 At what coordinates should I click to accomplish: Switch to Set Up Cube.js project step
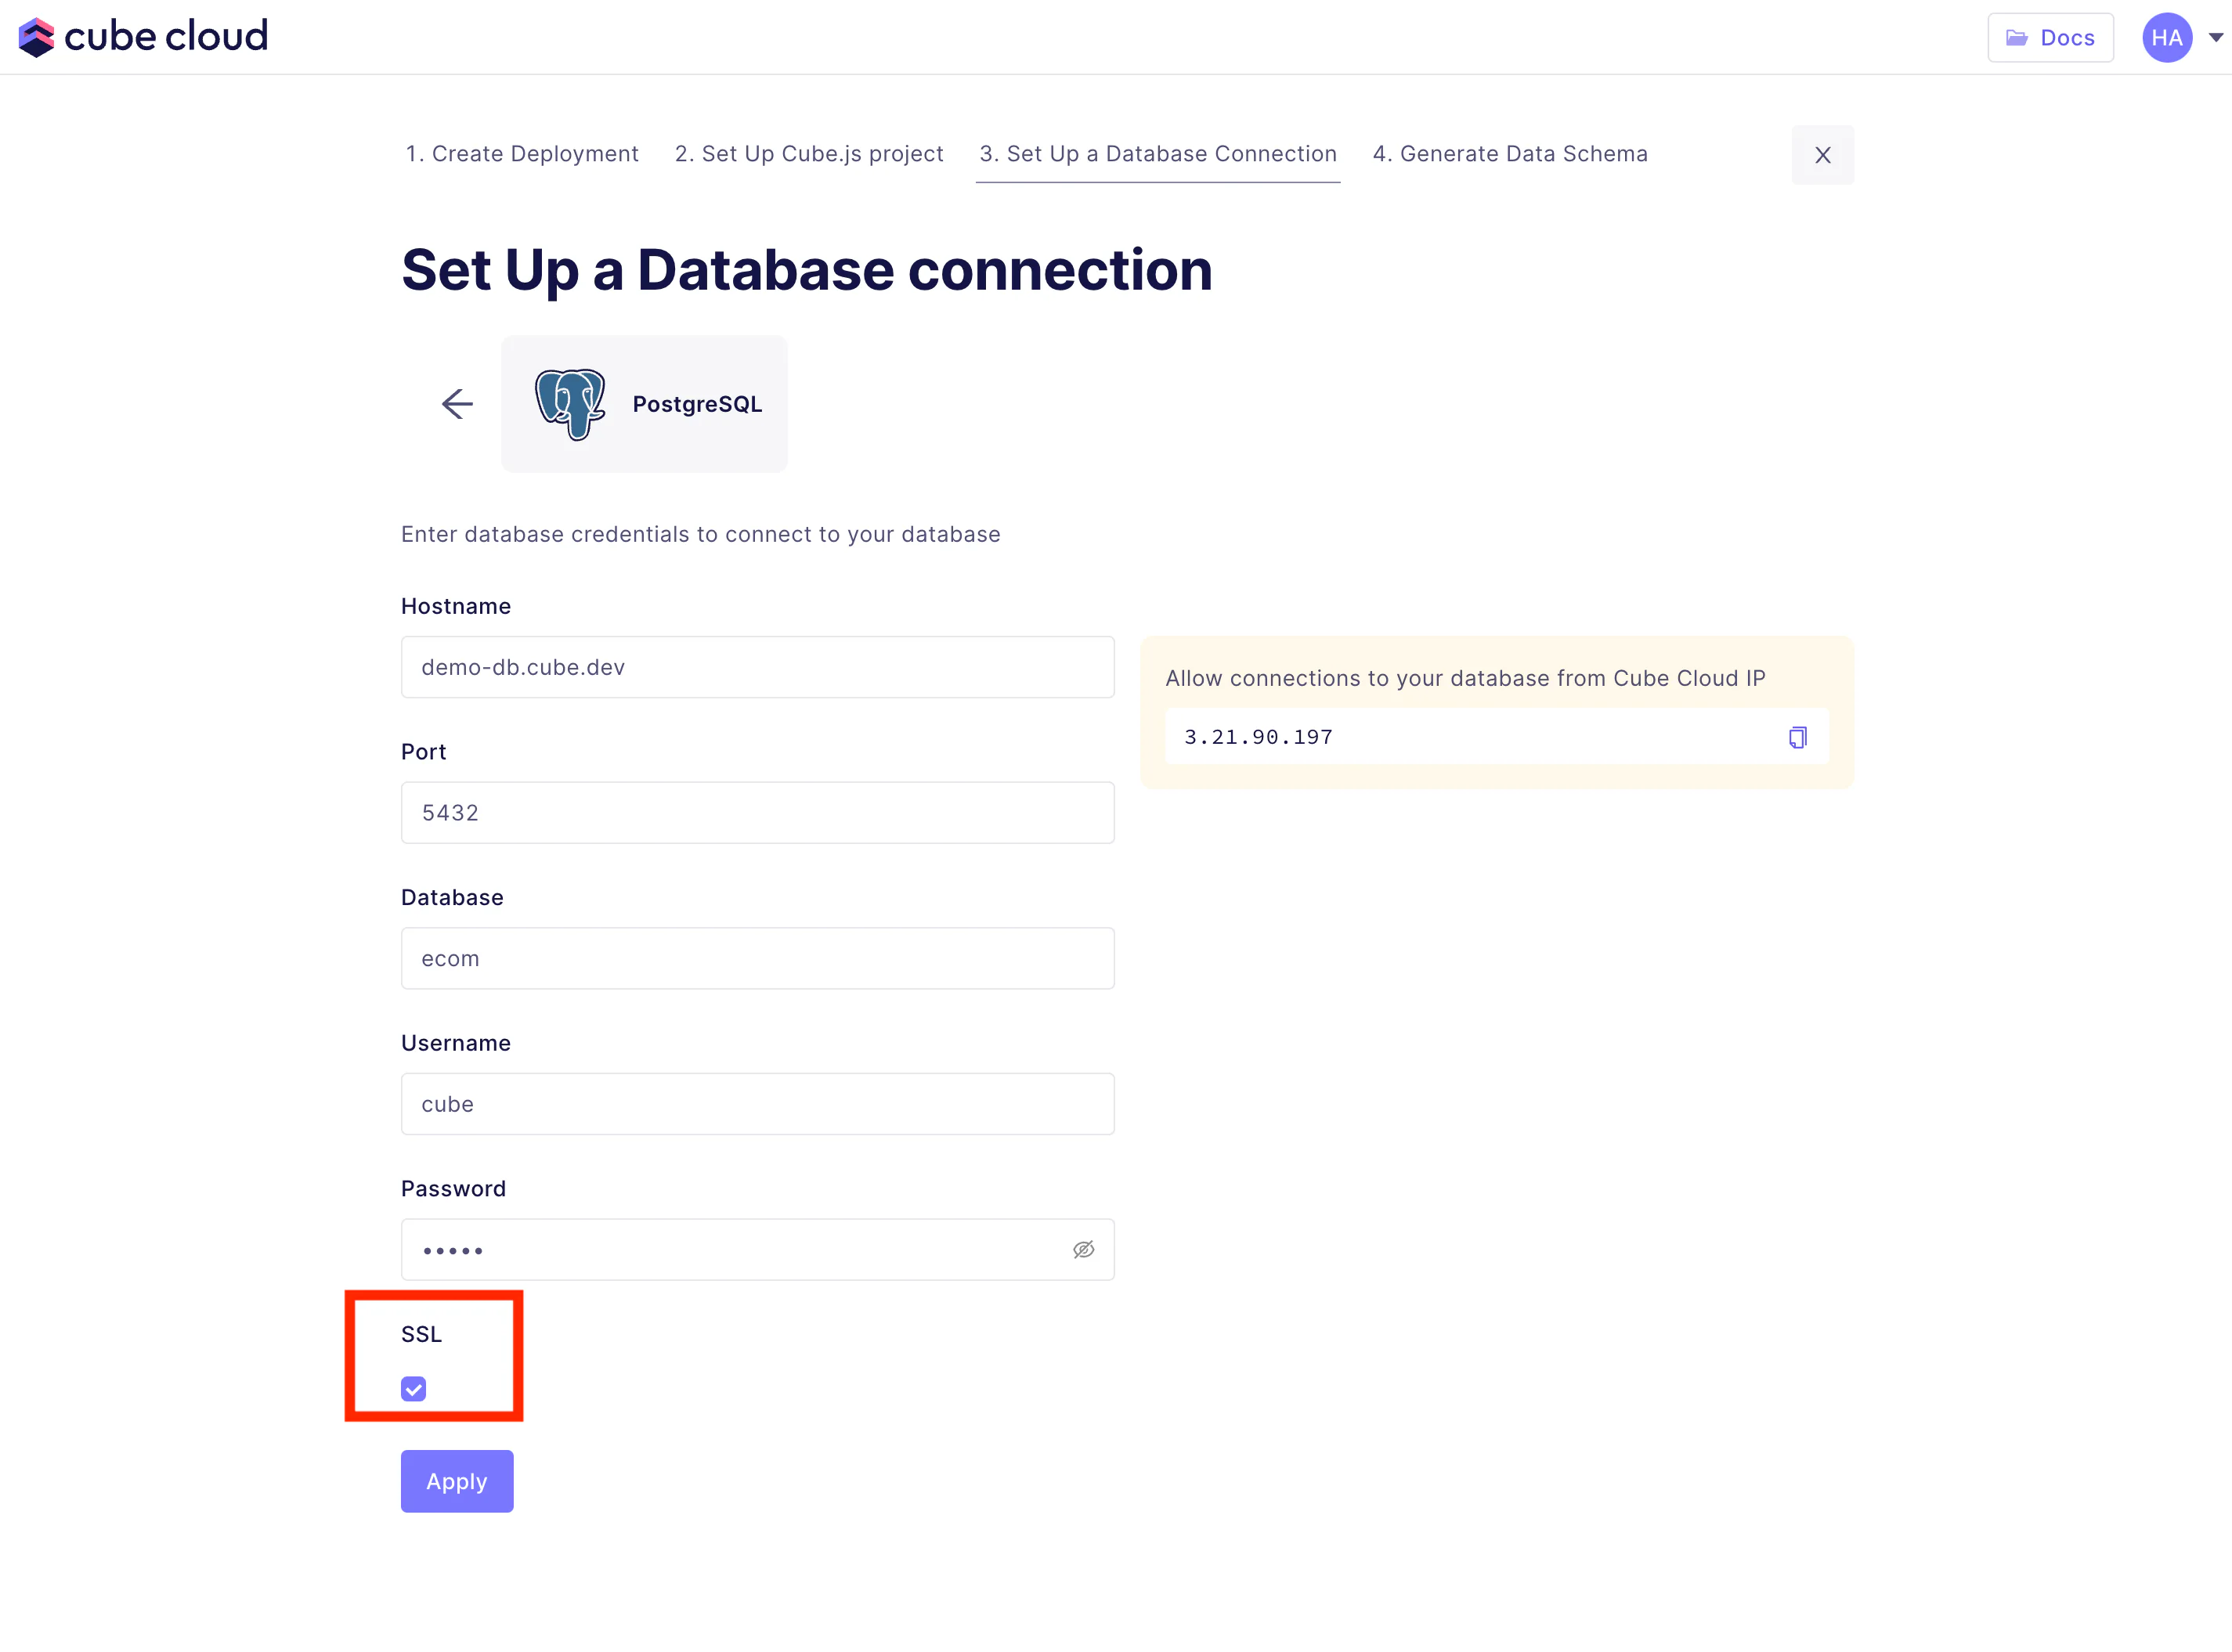click(808, 154)
